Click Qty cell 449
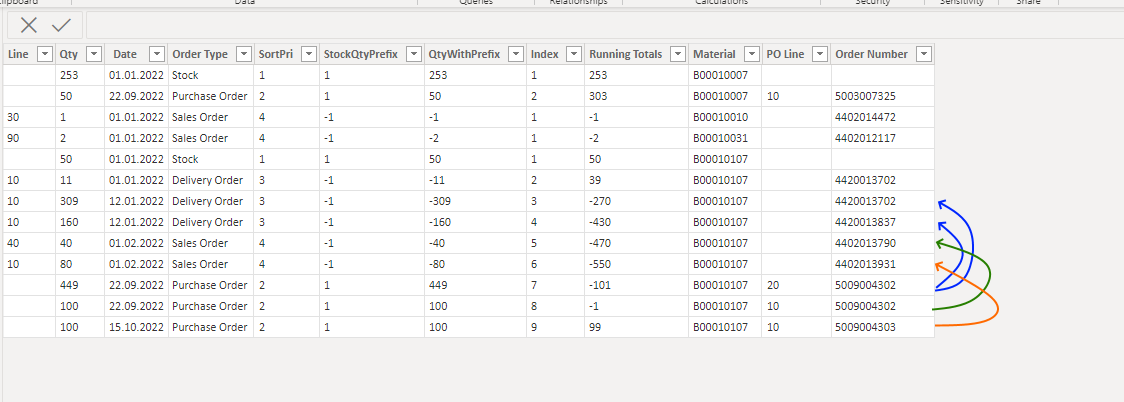 click(80, 285)
